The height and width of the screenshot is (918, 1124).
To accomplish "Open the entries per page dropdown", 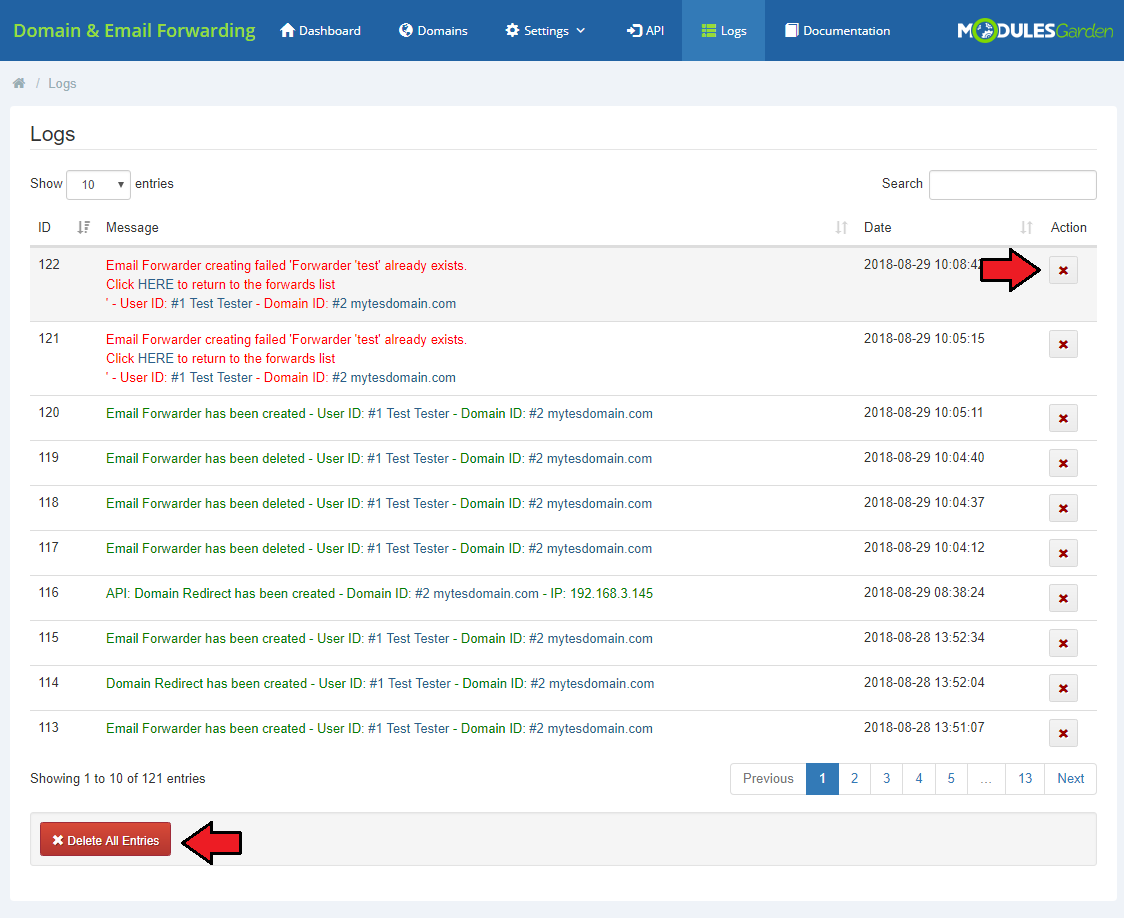I will 98,185.
